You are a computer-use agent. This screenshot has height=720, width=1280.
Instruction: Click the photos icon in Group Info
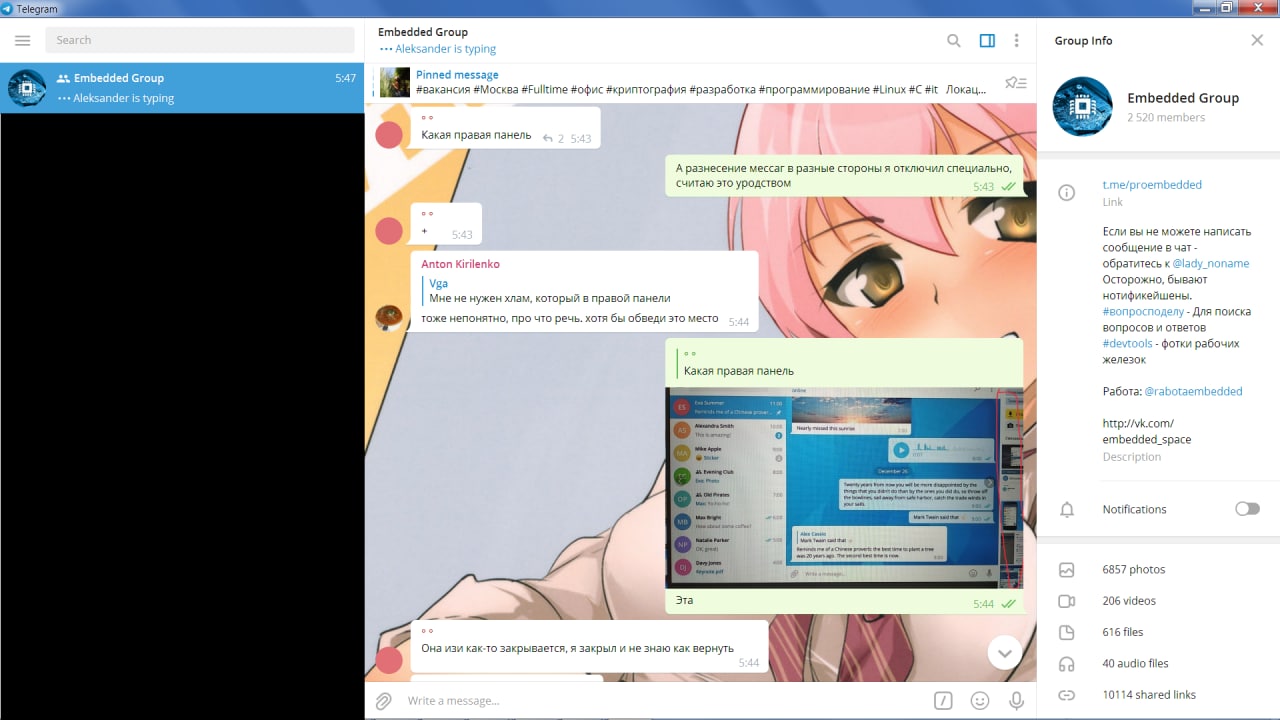(1067, 570)
